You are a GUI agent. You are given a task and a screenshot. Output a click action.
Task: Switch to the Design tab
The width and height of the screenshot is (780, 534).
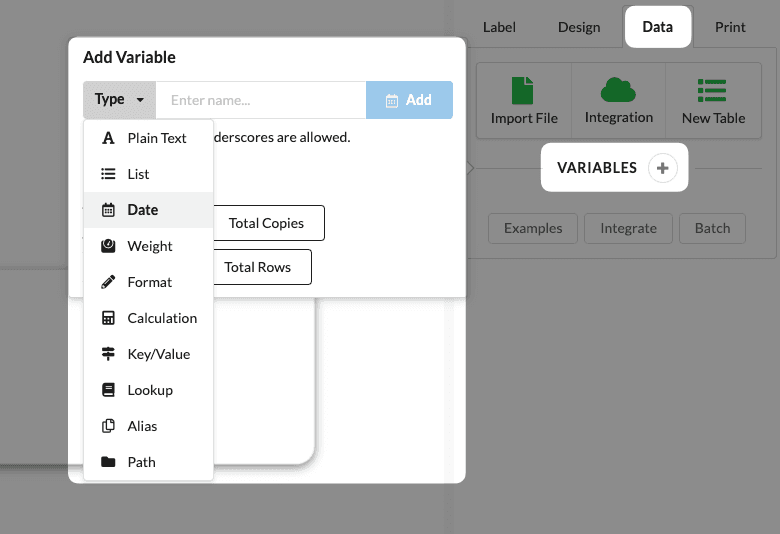579,27
